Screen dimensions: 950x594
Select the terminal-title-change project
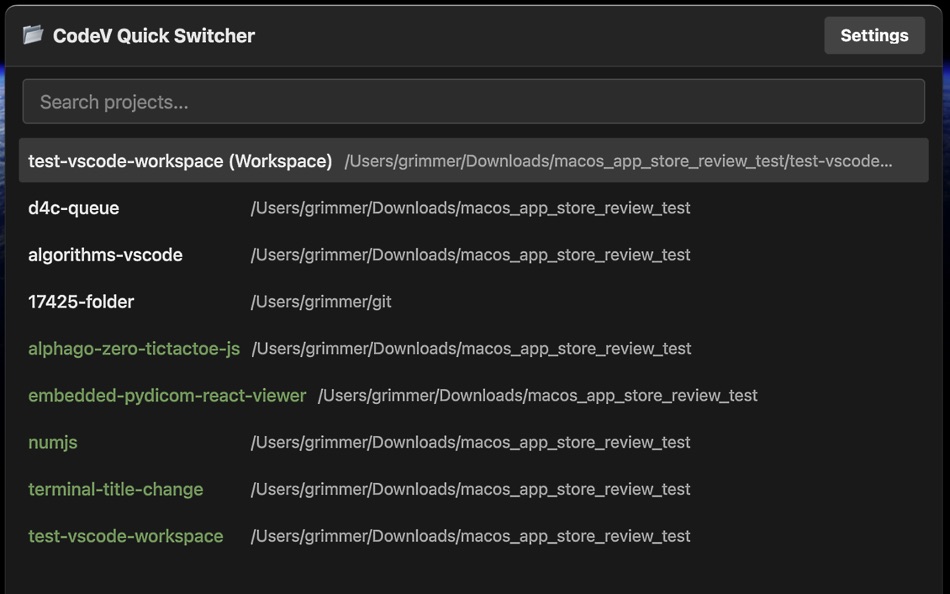(116, 489)
